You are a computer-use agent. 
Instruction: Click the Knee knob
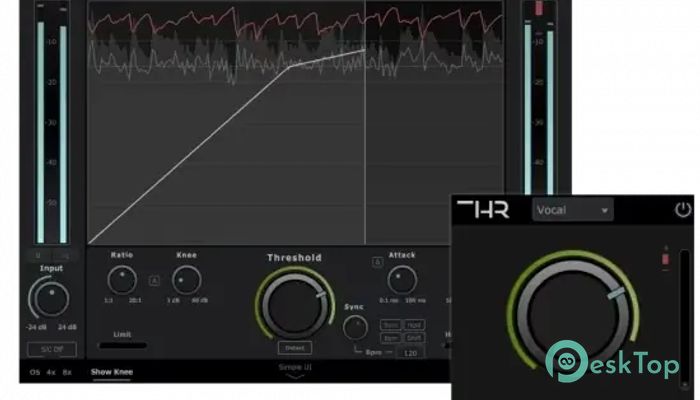(186, 279)
